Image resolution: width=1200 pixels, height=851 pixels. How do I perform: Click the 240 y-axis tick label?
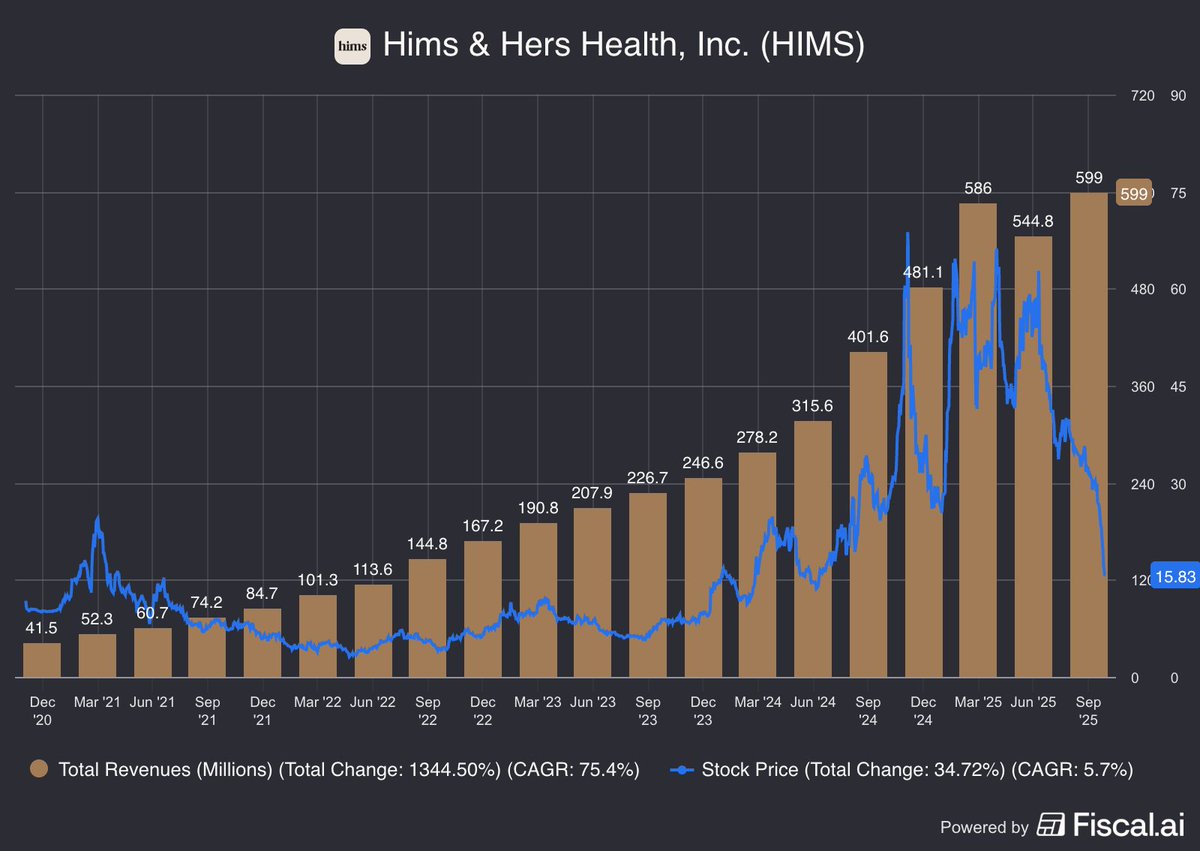click(1143, 484)
